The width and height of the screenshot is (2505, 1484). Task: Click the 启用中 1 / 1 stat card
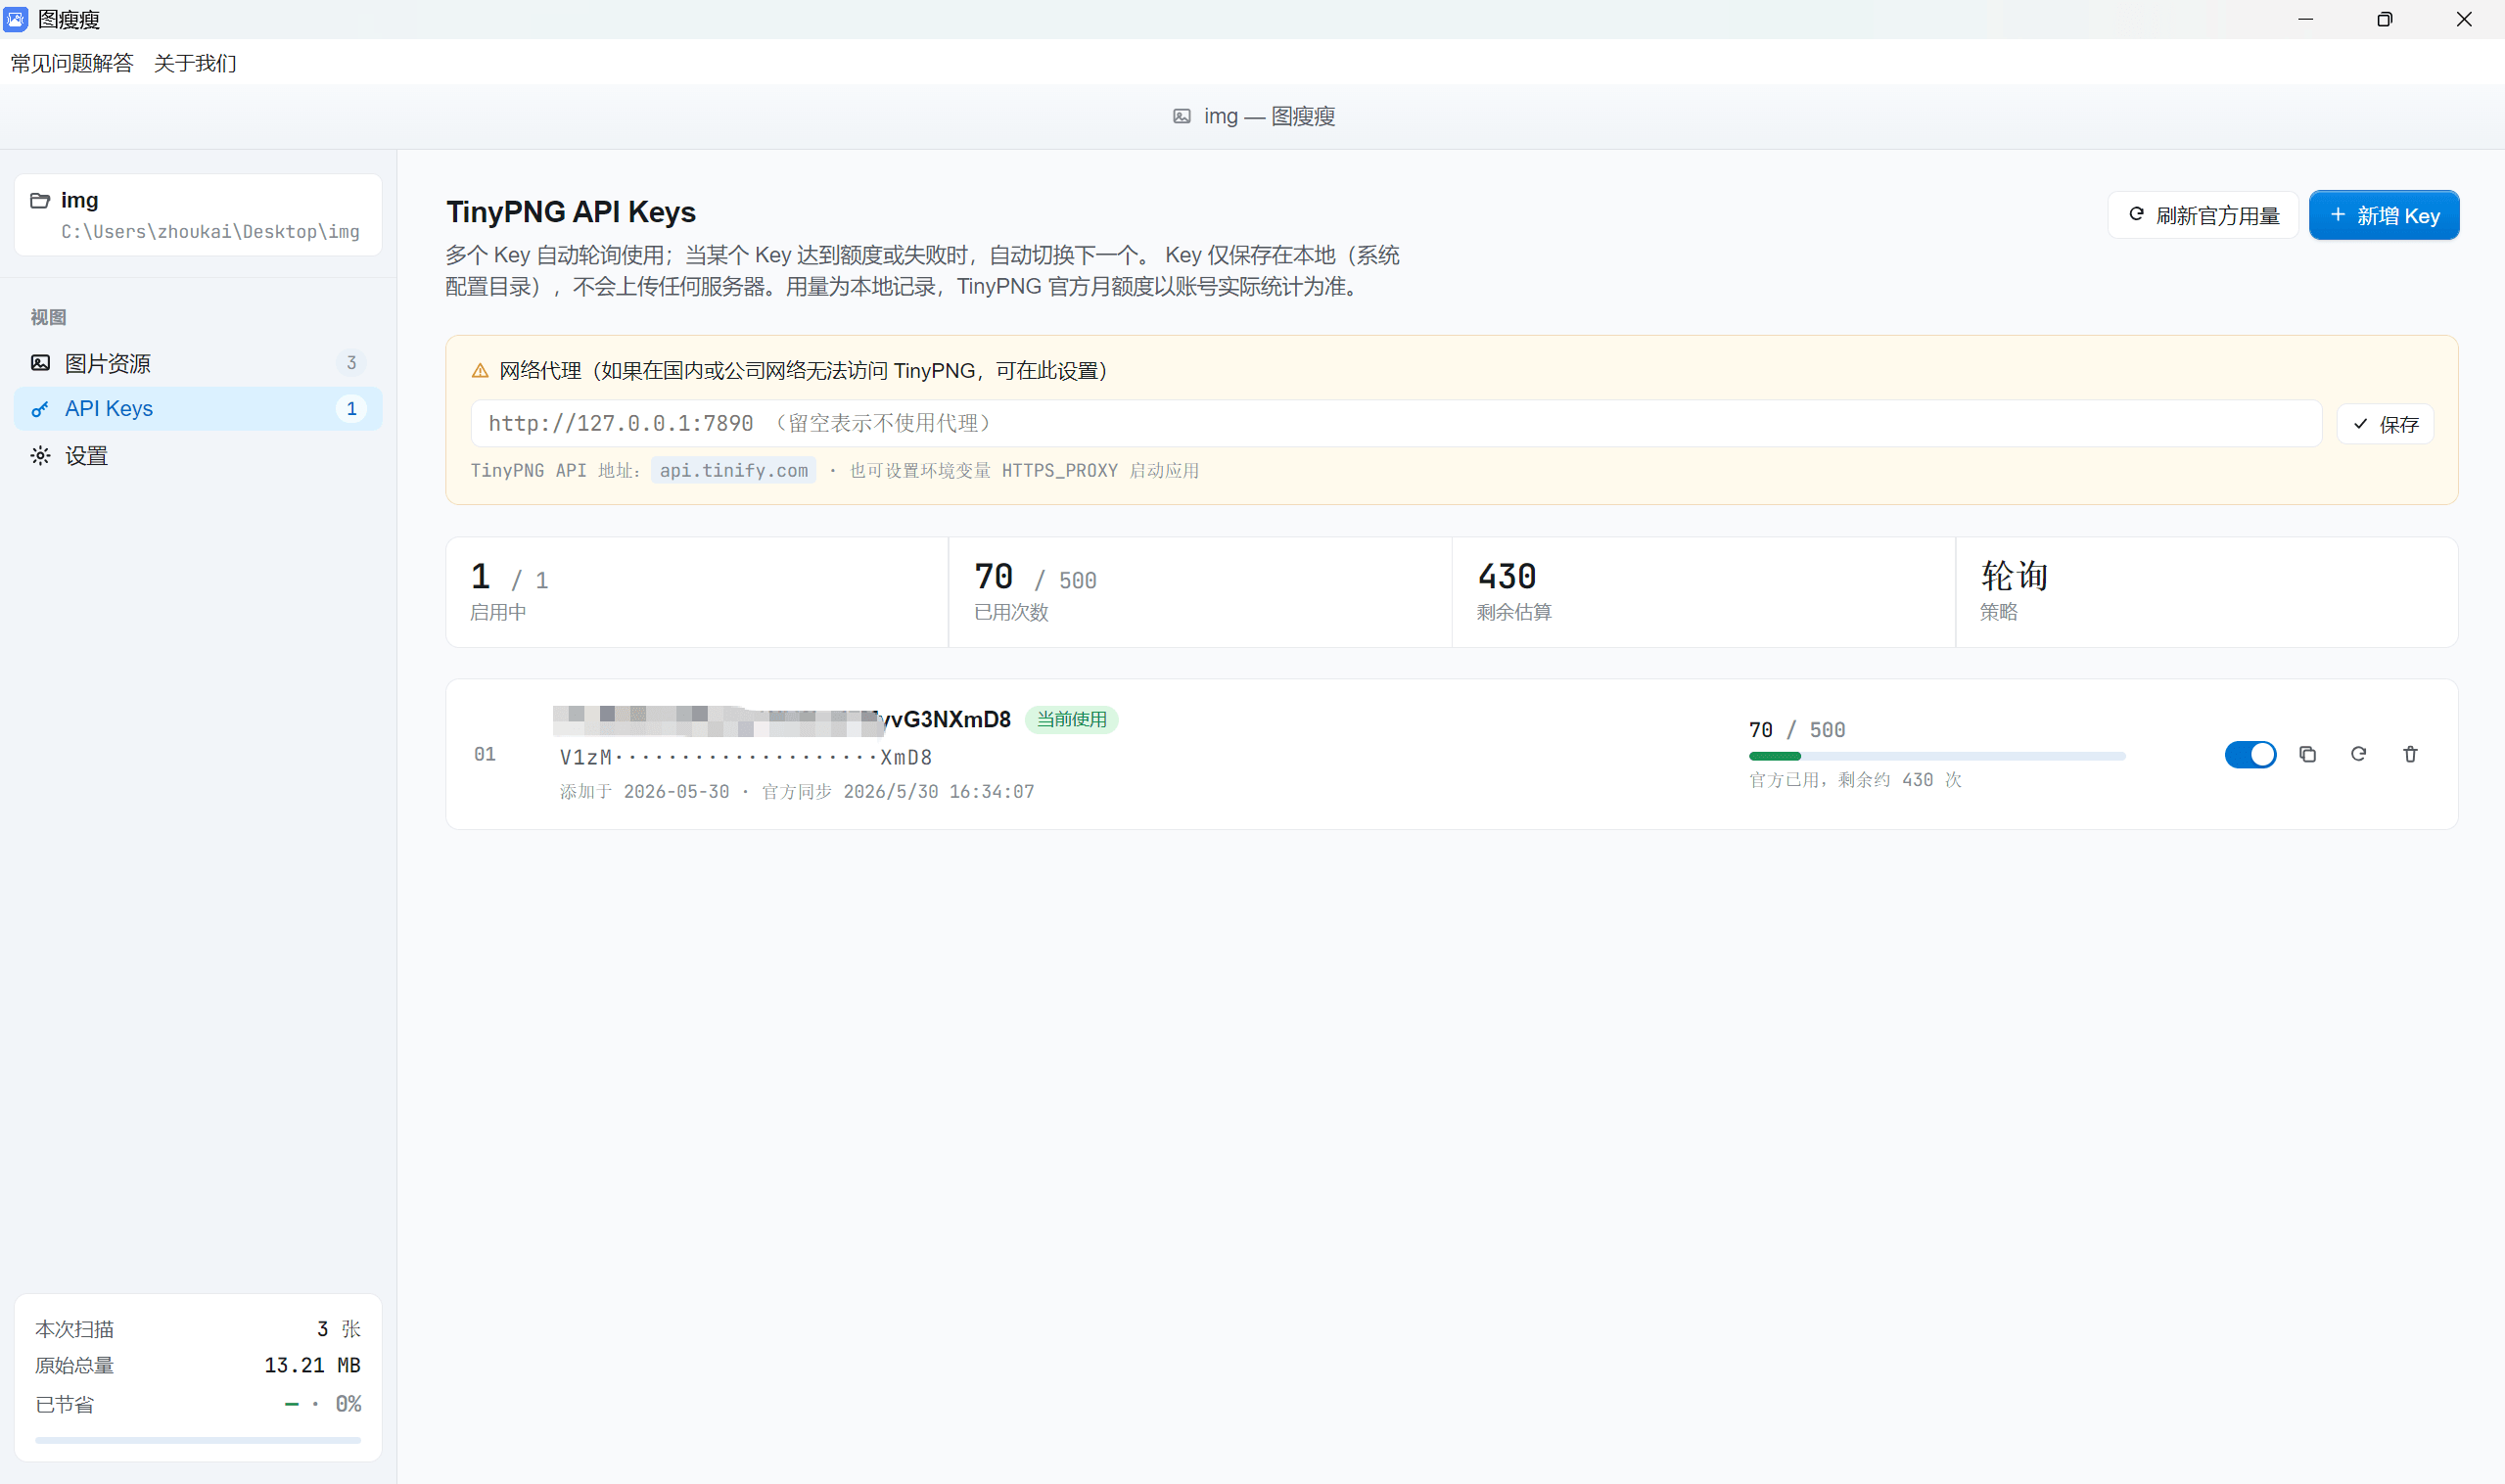pyautogui.click(x=697, y=592)
